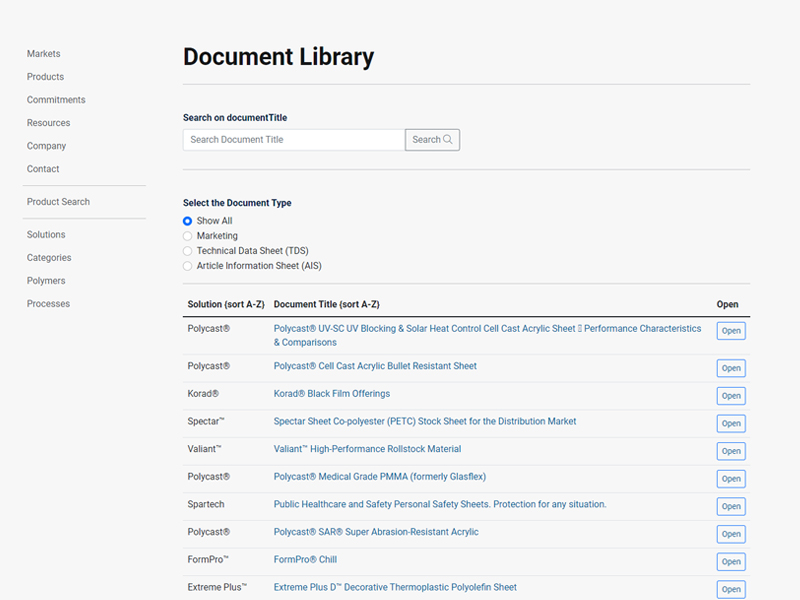
Task: Click the FormPro™ solution cell
Action: pos(208,559)
